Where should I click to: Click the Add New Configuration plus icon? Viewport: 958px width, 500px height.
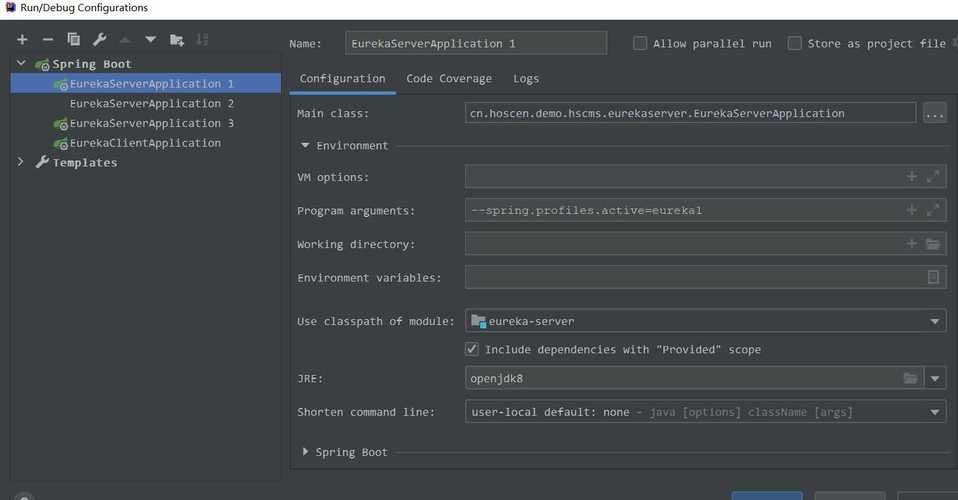click(x=22, y=40)
